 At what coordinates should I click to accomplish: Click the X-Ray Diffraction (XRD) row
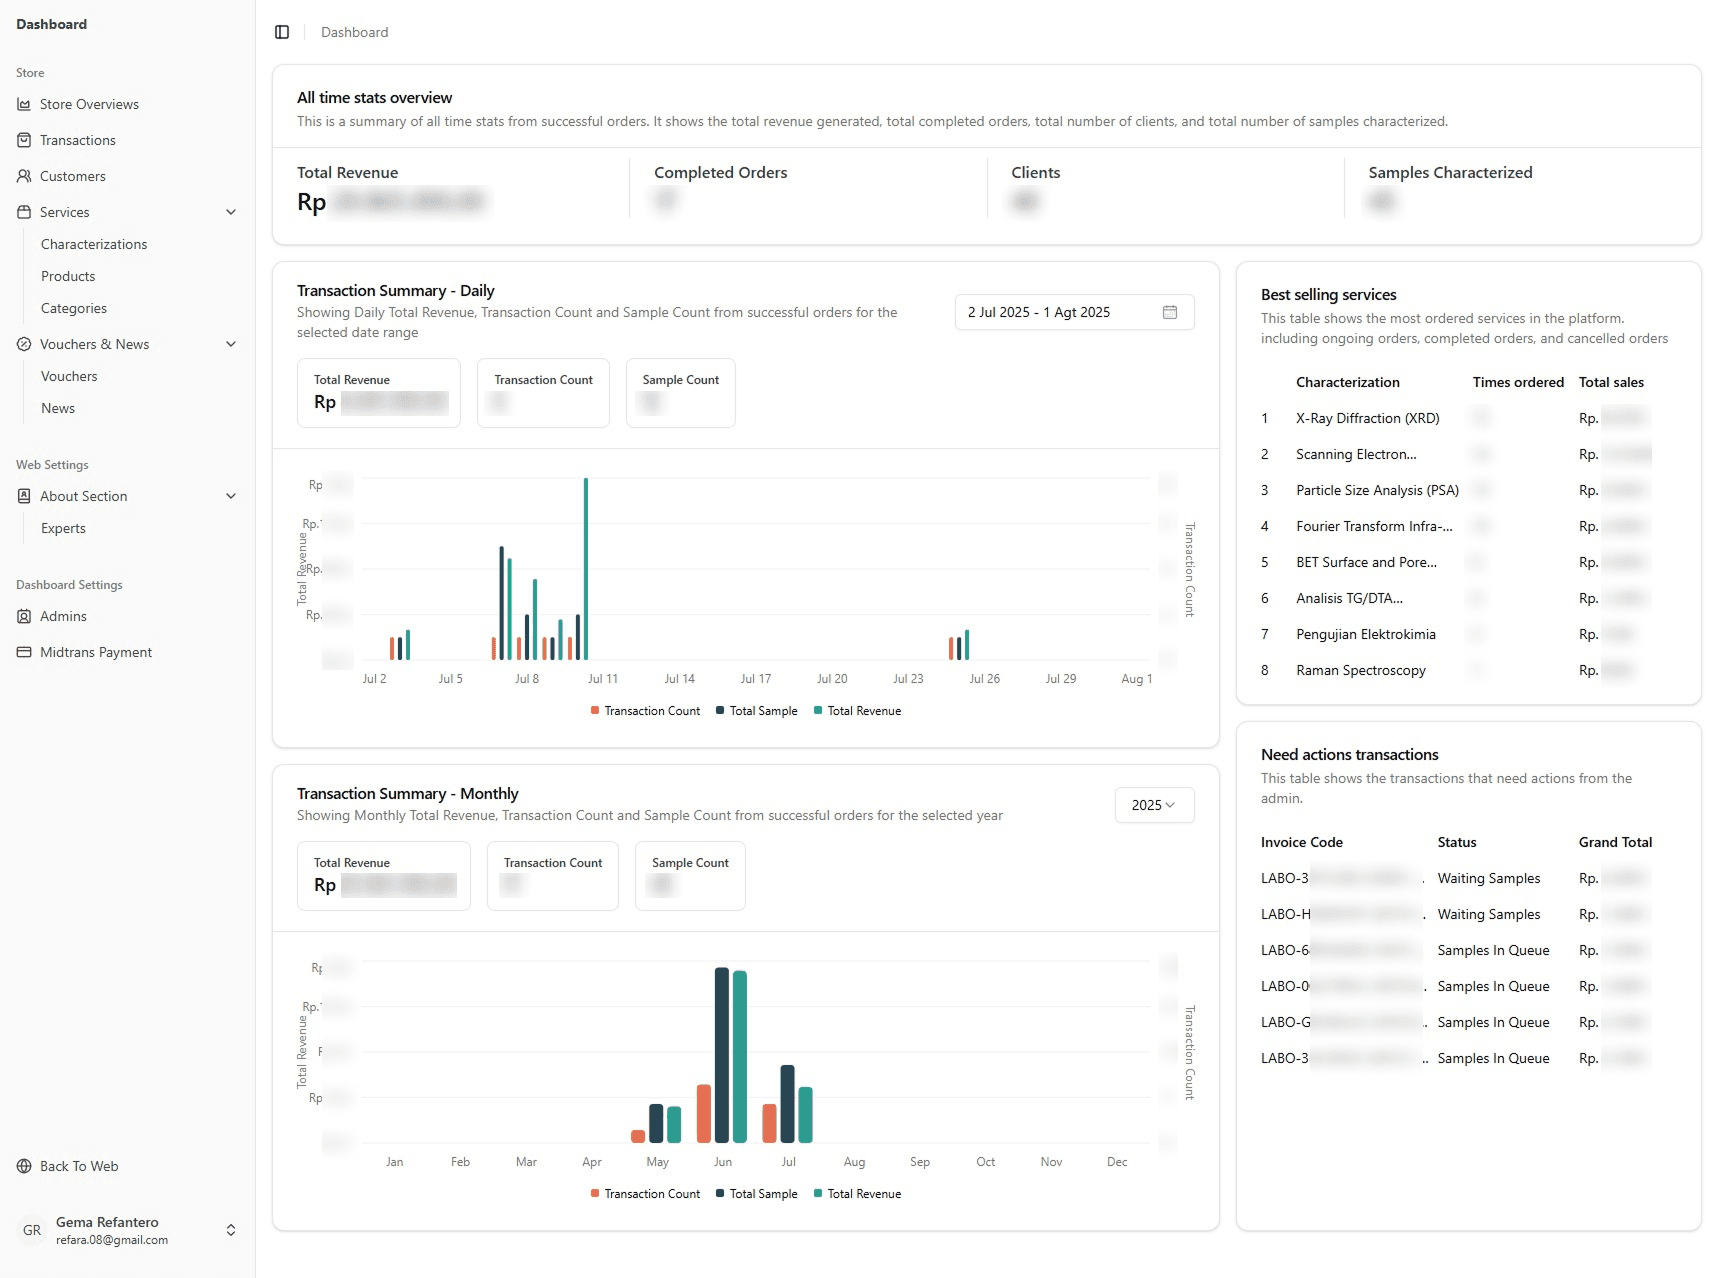point(1367,418)
